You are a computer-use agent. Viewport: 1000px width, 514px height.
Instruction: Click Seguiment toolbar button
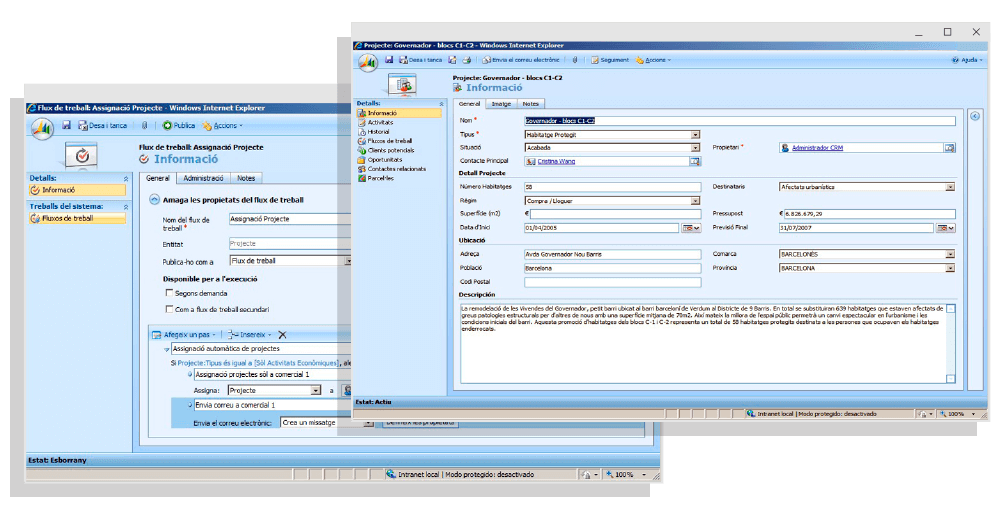(x=610, y=60)
